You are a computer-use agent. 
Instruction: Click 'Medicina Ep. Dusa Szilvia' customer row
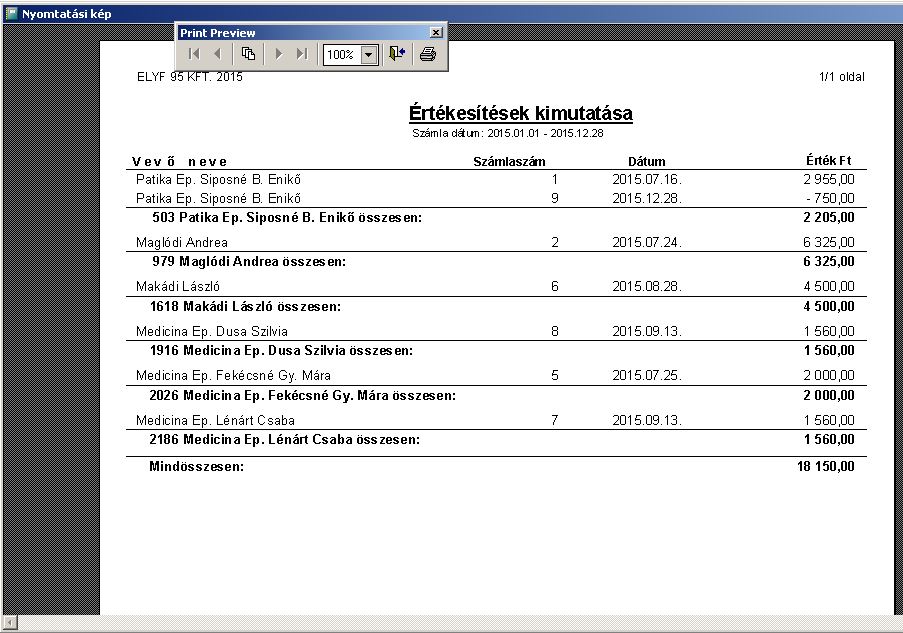[496, 331]
